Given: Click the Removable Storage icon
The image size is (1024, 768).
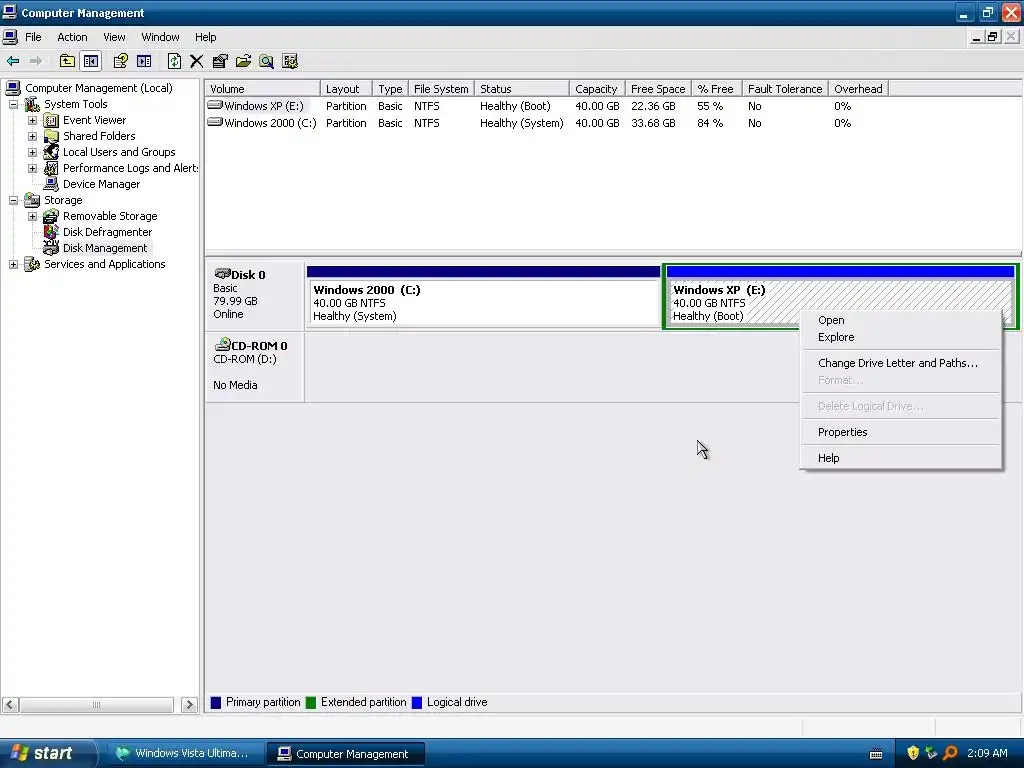Looking at the screenshot, I should [x=51, y=216].
